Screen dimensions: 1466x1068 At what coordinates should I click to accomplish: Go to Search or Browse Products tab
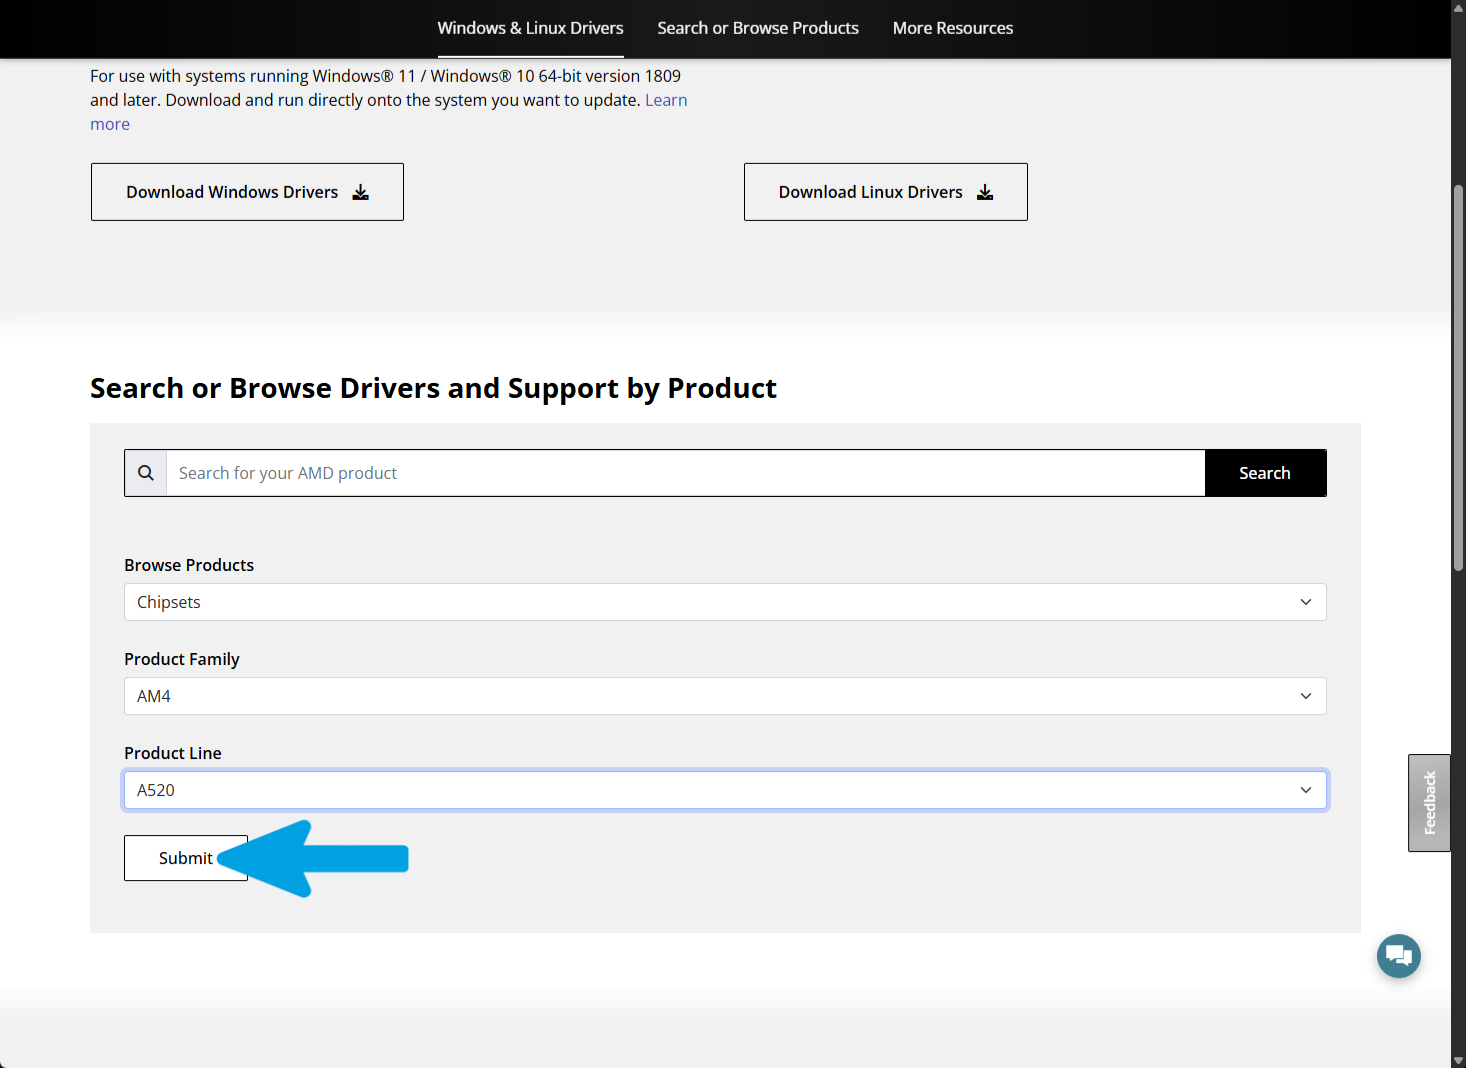(x=758, y=28)
